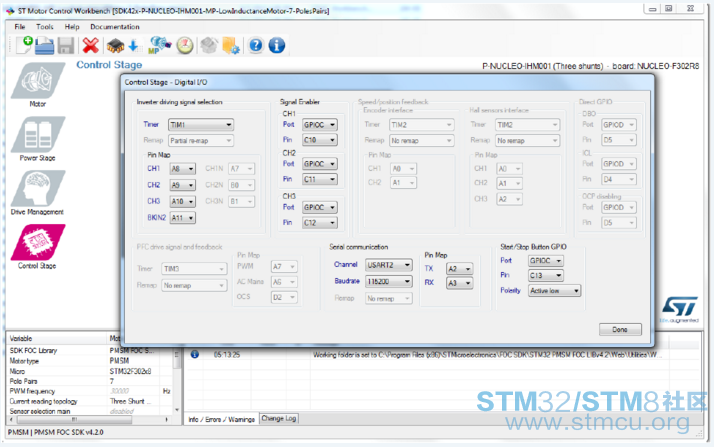This screenshot has width=714, height=447.
Task: Open Signal Enabler CH1 Pin C10 dropdown
Action: 320,140
